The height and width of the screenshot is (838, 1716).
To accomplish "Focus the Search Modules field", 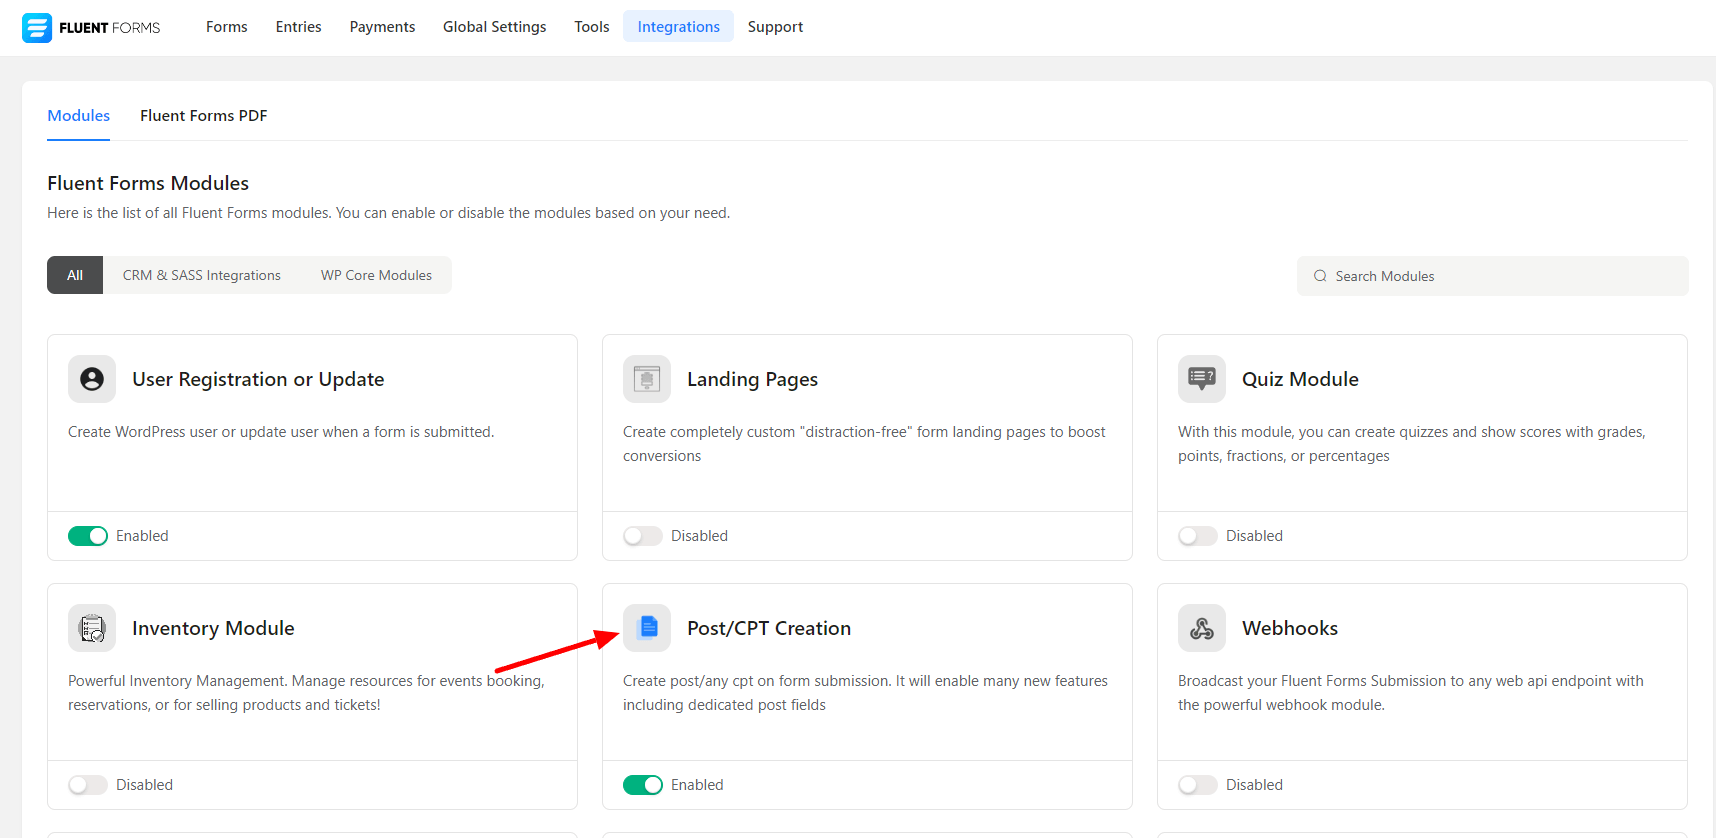I will click(1500, 276).
